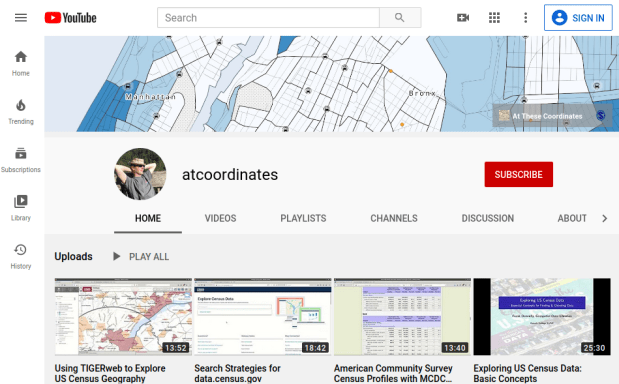This screenshot has width=619, height=384.
Task: Open the three-dot settings menu
Action: (x=525, y=18)
